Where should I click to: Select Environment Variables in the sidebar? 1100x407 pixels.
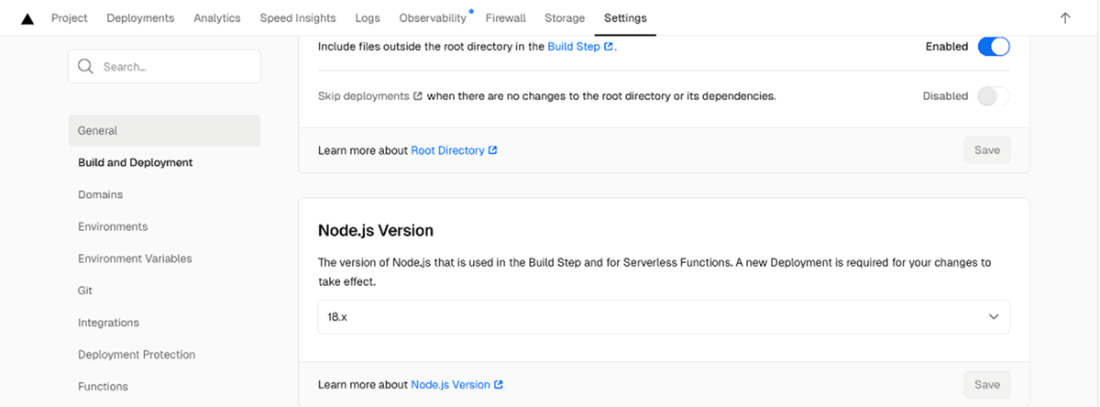(135, 259)
